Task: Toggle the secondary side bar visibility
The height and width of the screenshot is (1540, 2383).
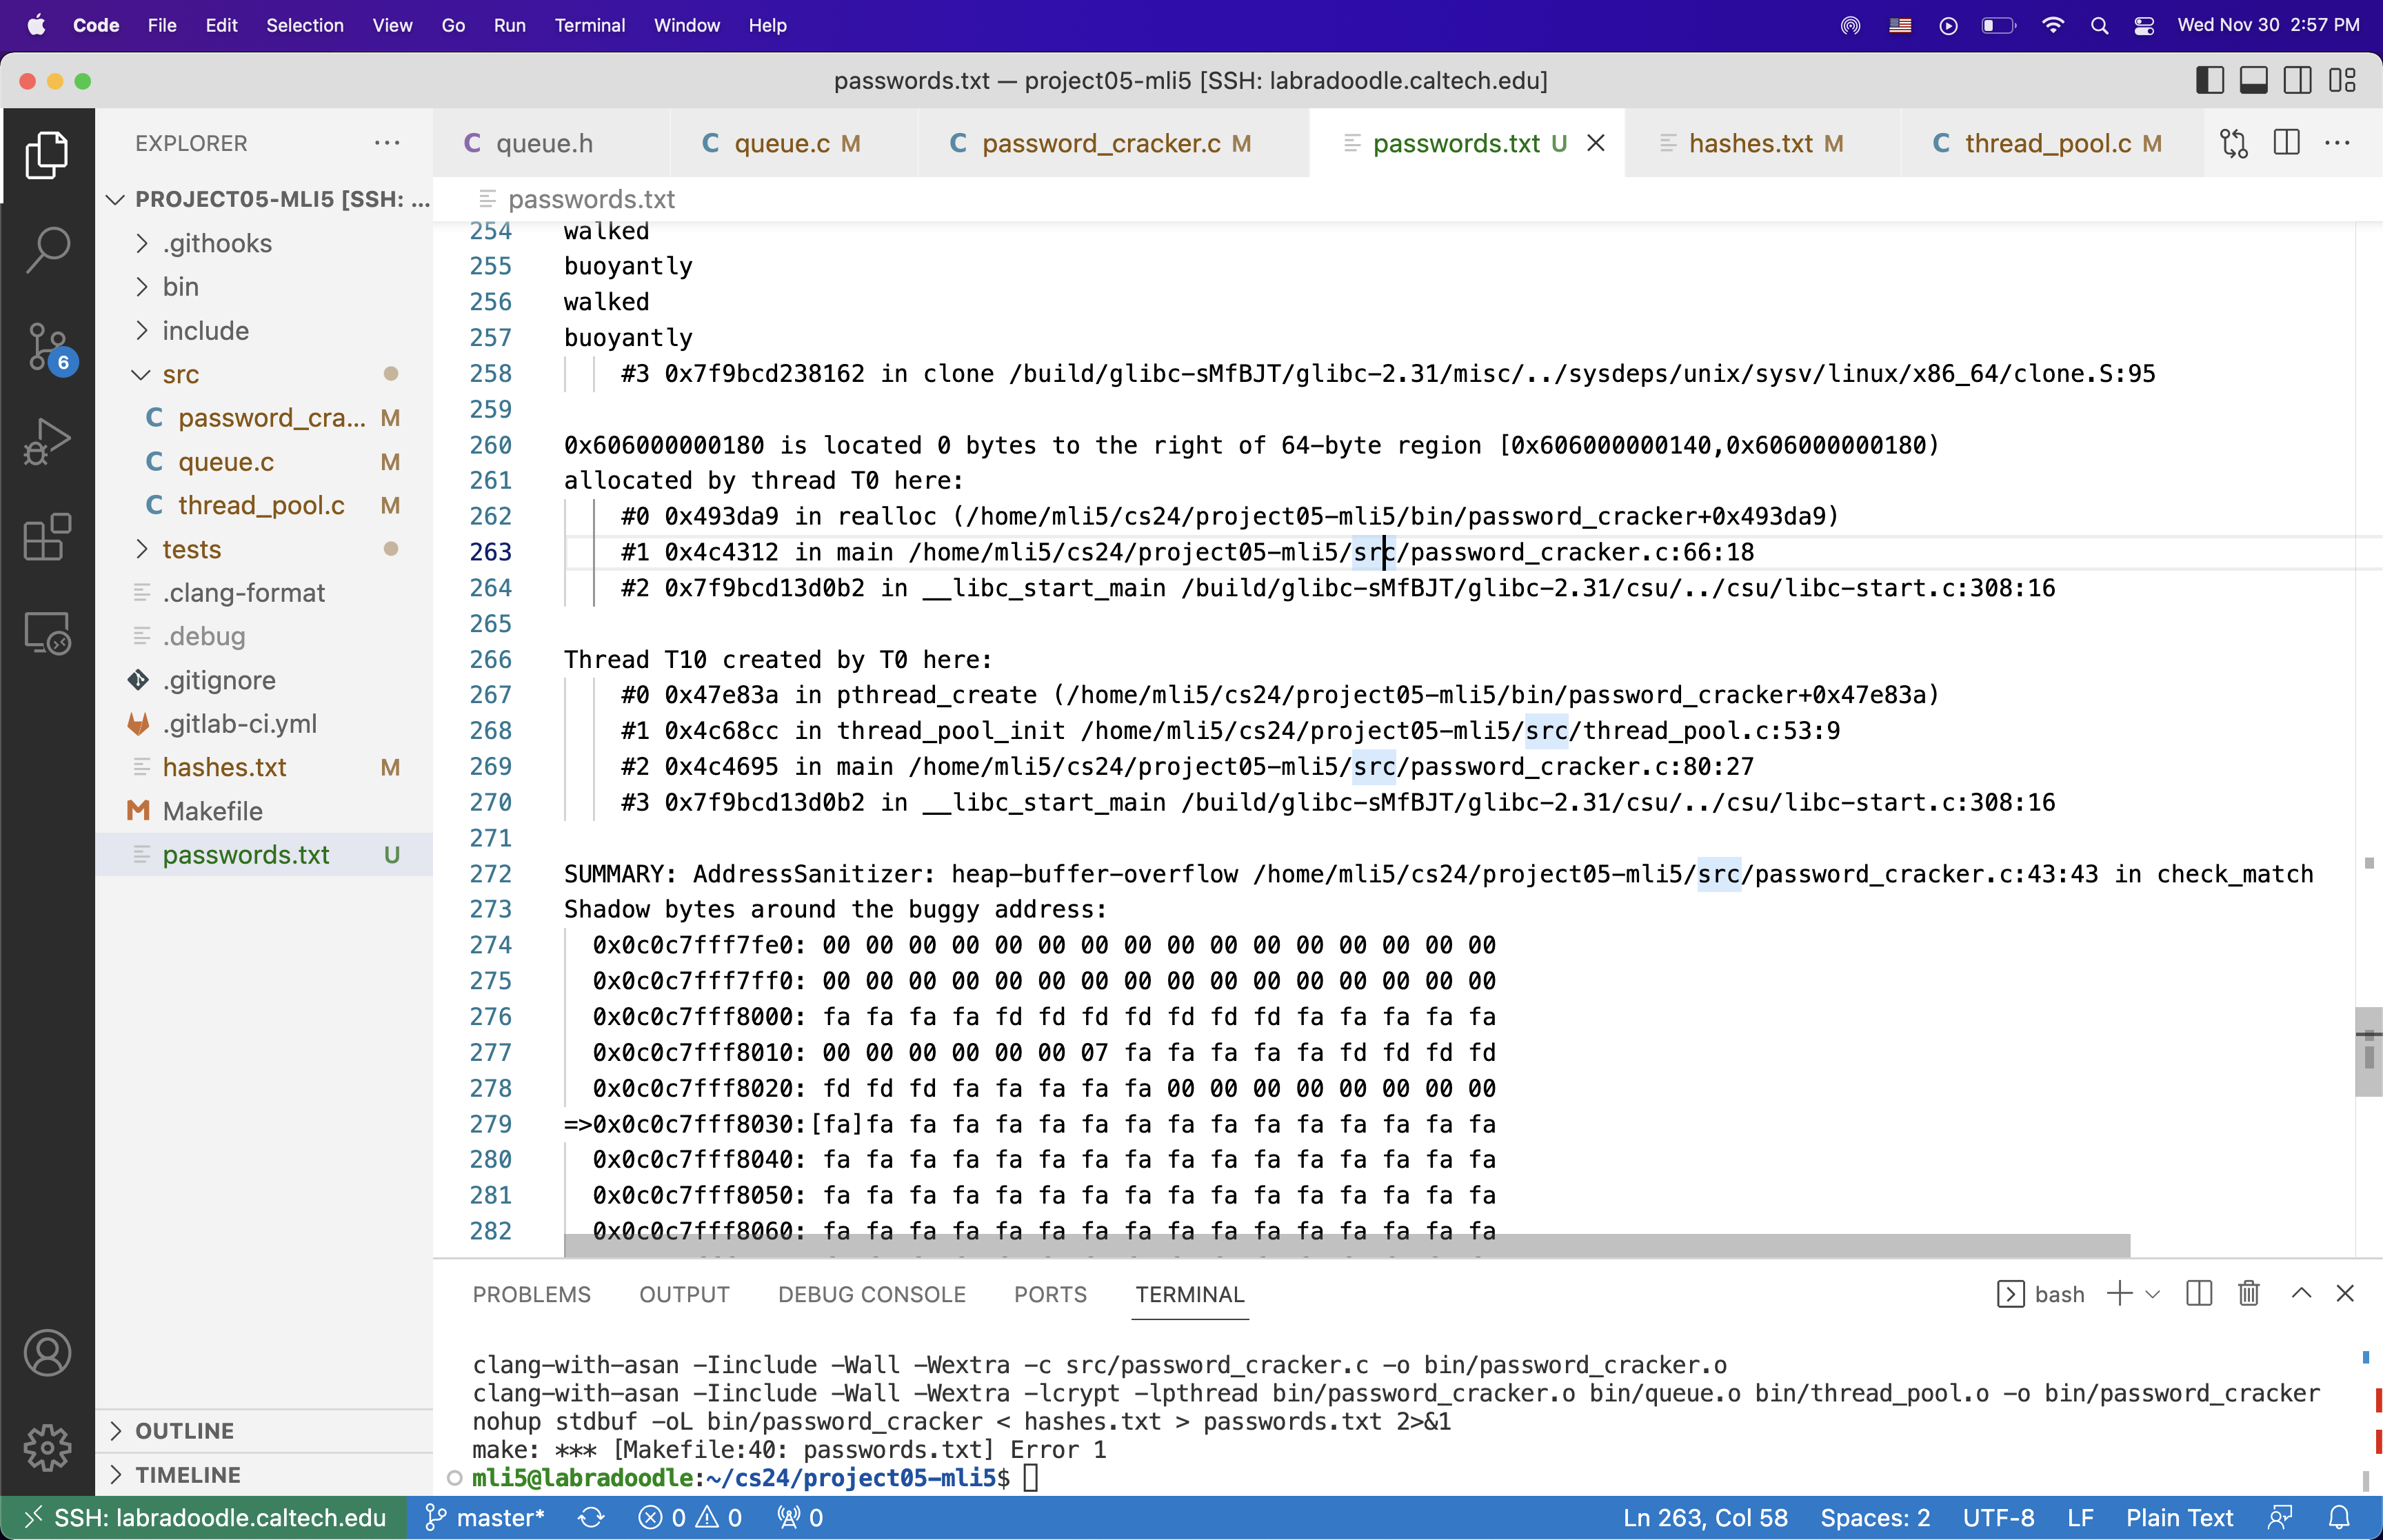Action: pos(2297,81)
